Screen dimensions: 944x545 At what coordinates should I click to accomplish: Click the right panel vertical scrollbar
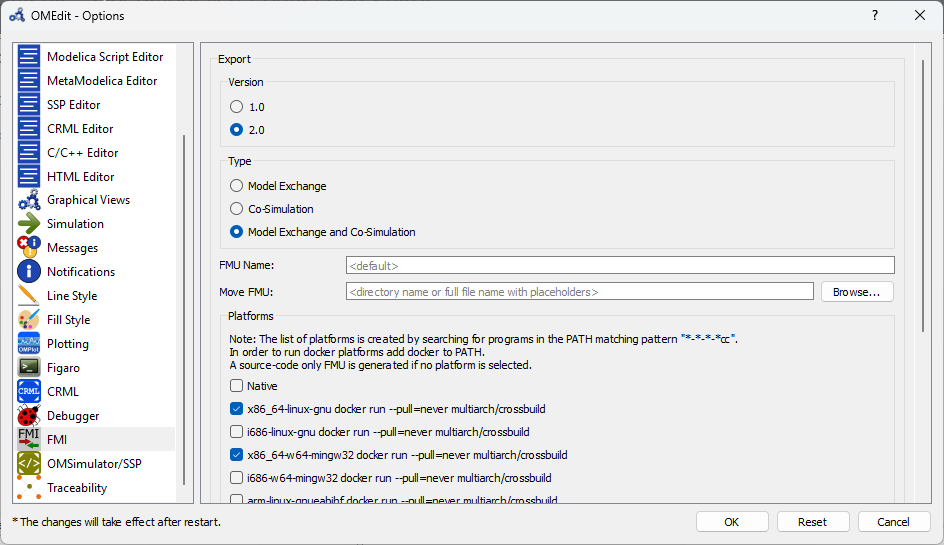click(923, 196)
